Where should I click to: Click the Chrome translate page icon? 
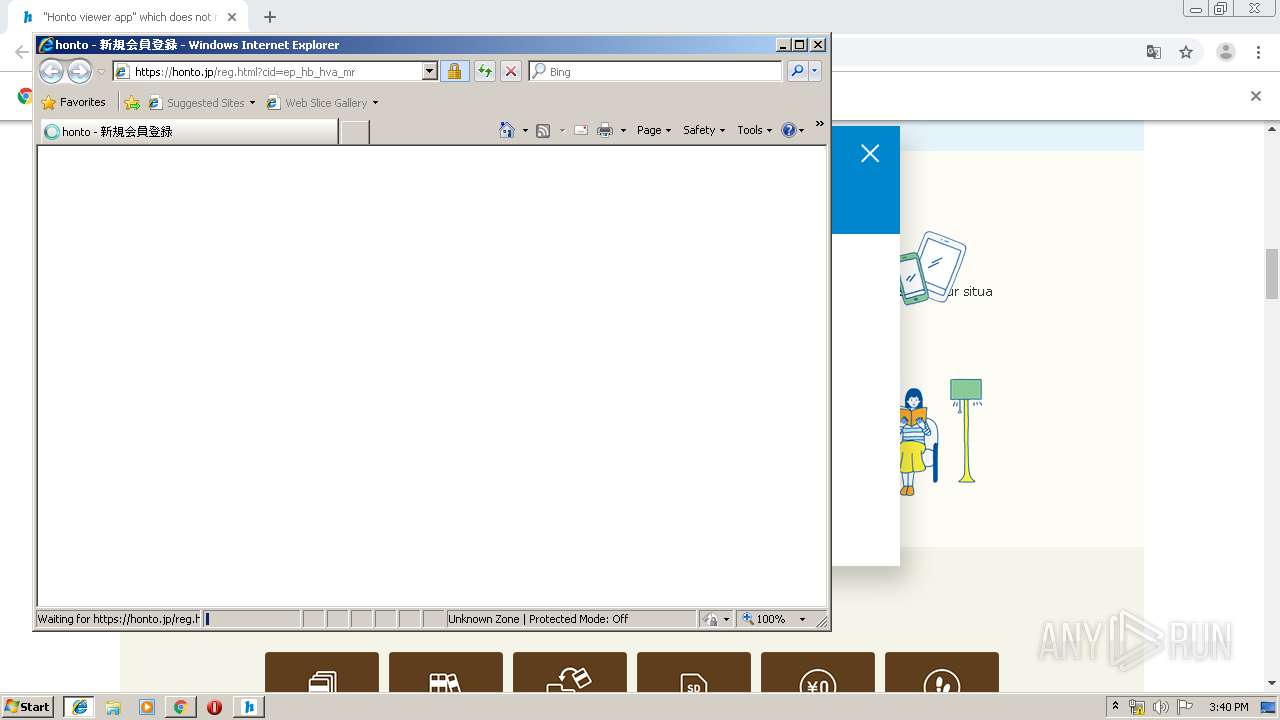pyautogui.click(x=1154, y=52)
